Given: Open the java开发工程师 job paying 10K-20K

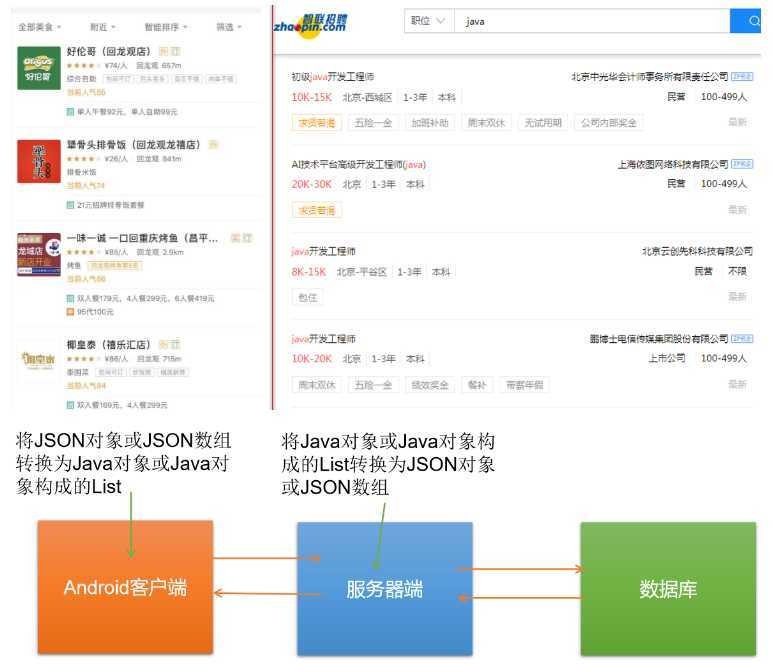Looking at the screenshot, I should [323, 339].
